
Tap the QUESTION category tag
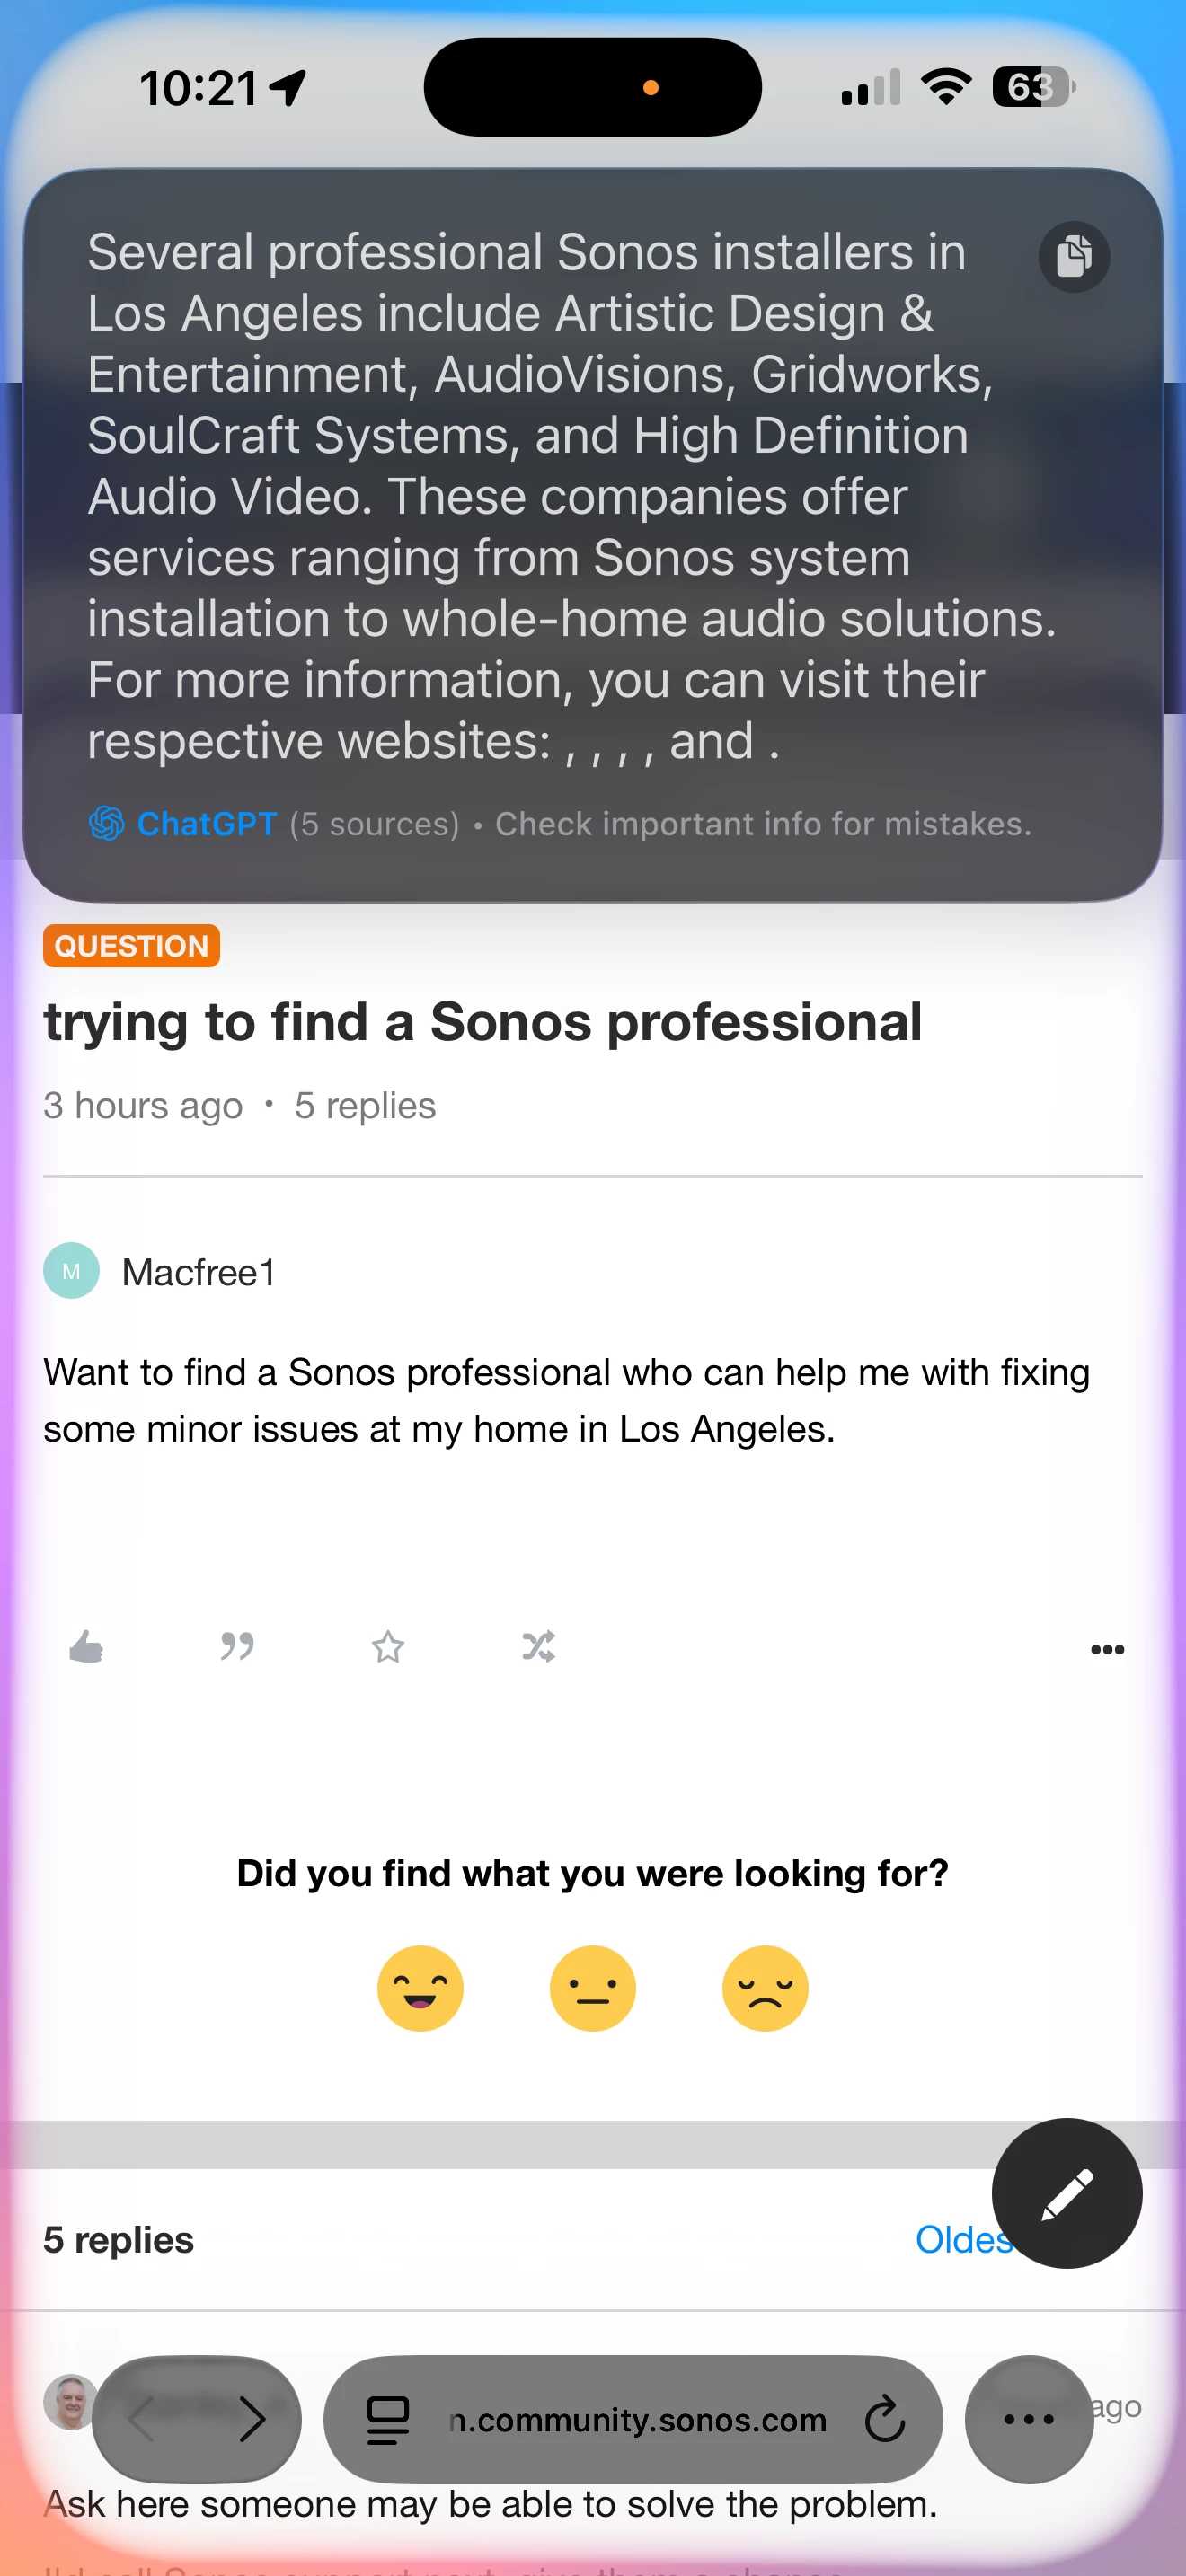131,946
